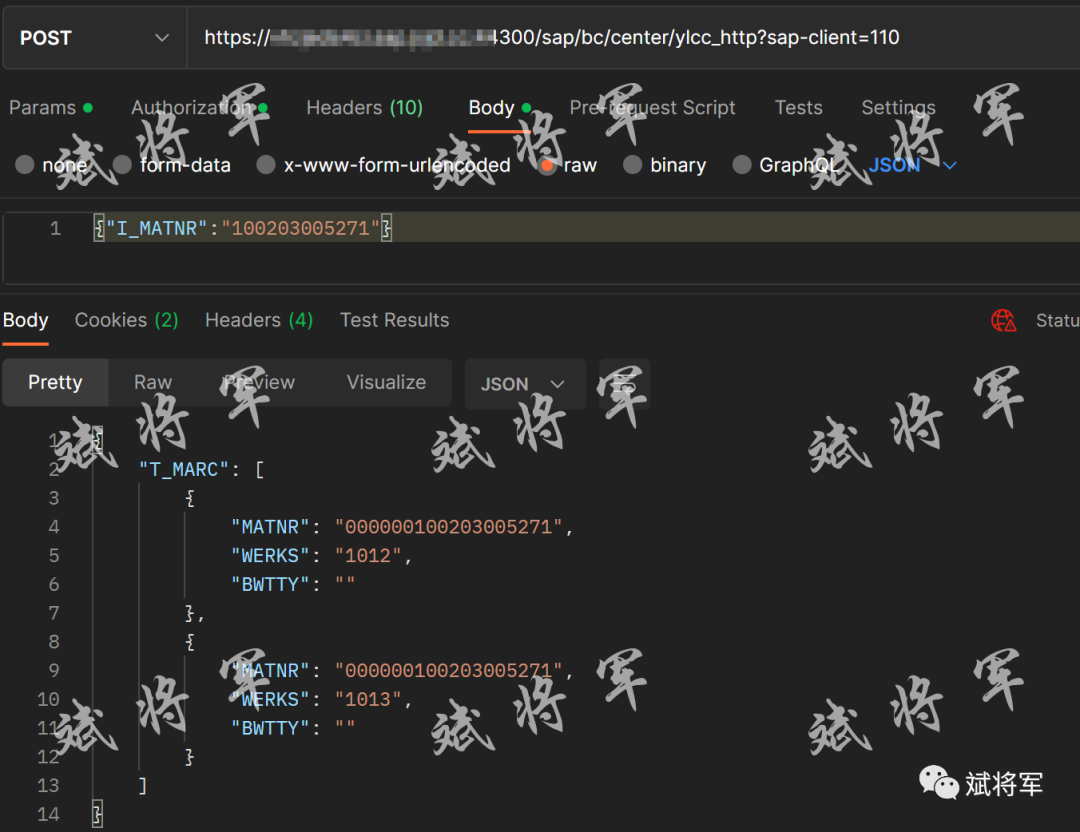This screenshot has height=832, width=1080.
Task: Open the Test Results tab
Action: click(x=395, y=320)
